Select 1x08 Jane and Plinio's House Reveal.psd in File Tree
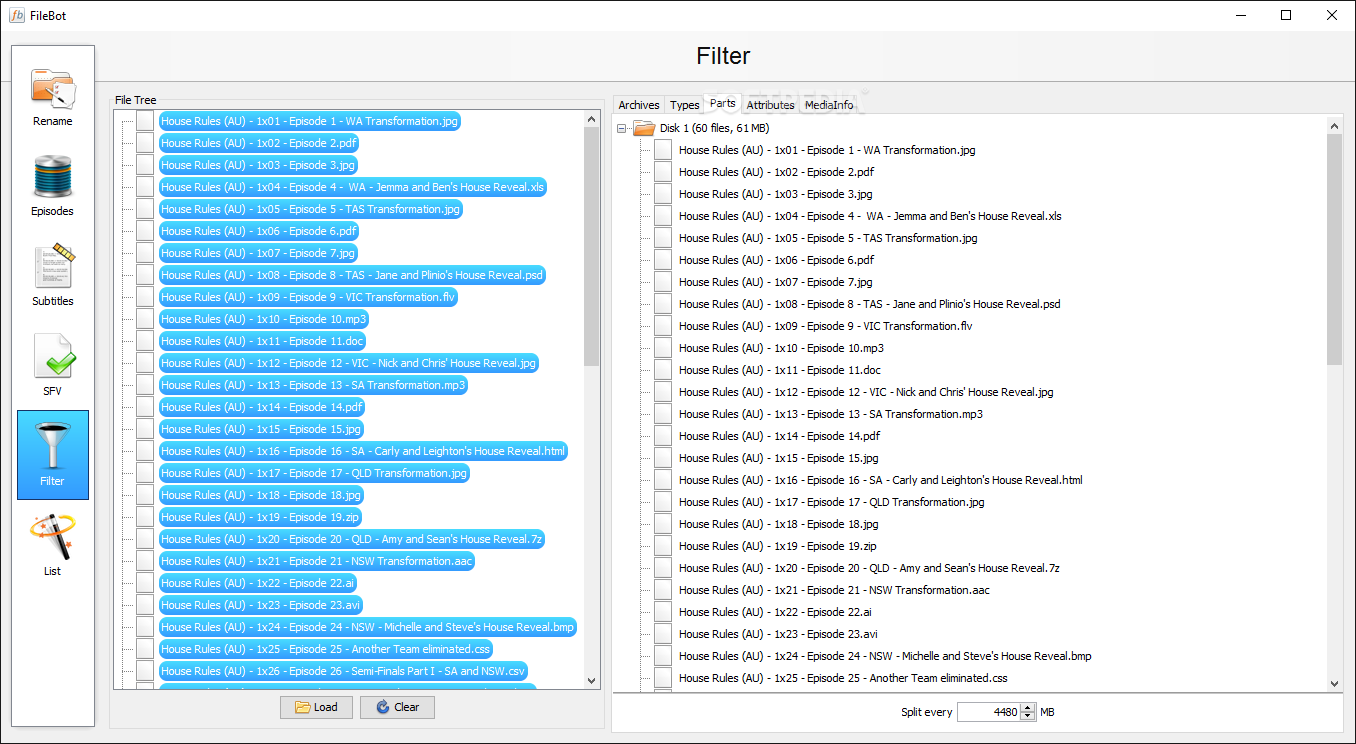Screen dimensions: 1356x744 point(352,275)
